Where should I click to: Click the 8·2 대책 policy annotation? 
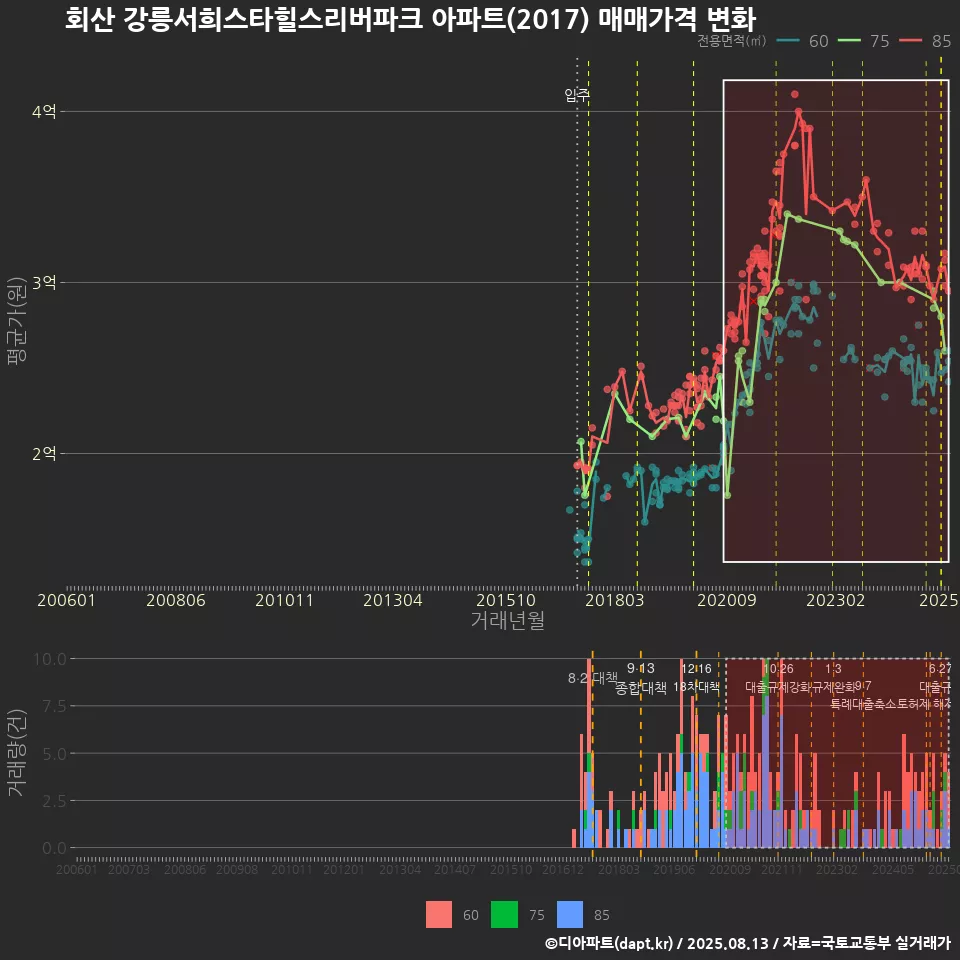(x=593, y=678)
